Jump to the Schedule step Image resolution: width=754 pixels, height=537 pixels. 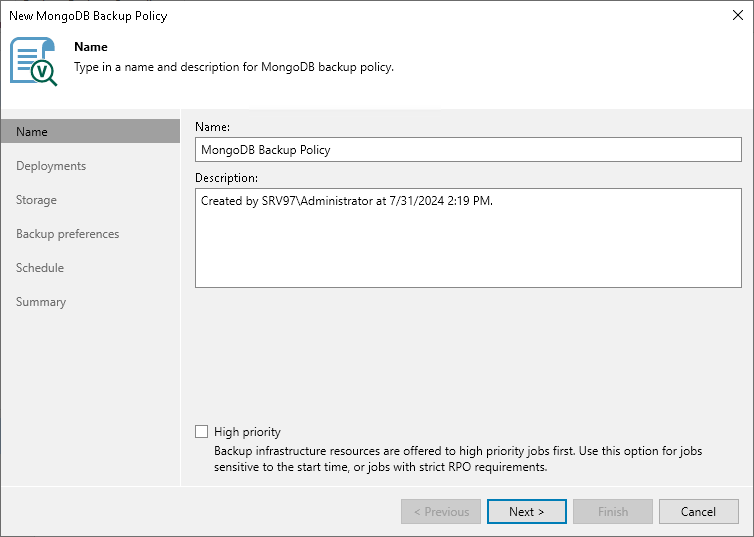[x=40, y=268]
